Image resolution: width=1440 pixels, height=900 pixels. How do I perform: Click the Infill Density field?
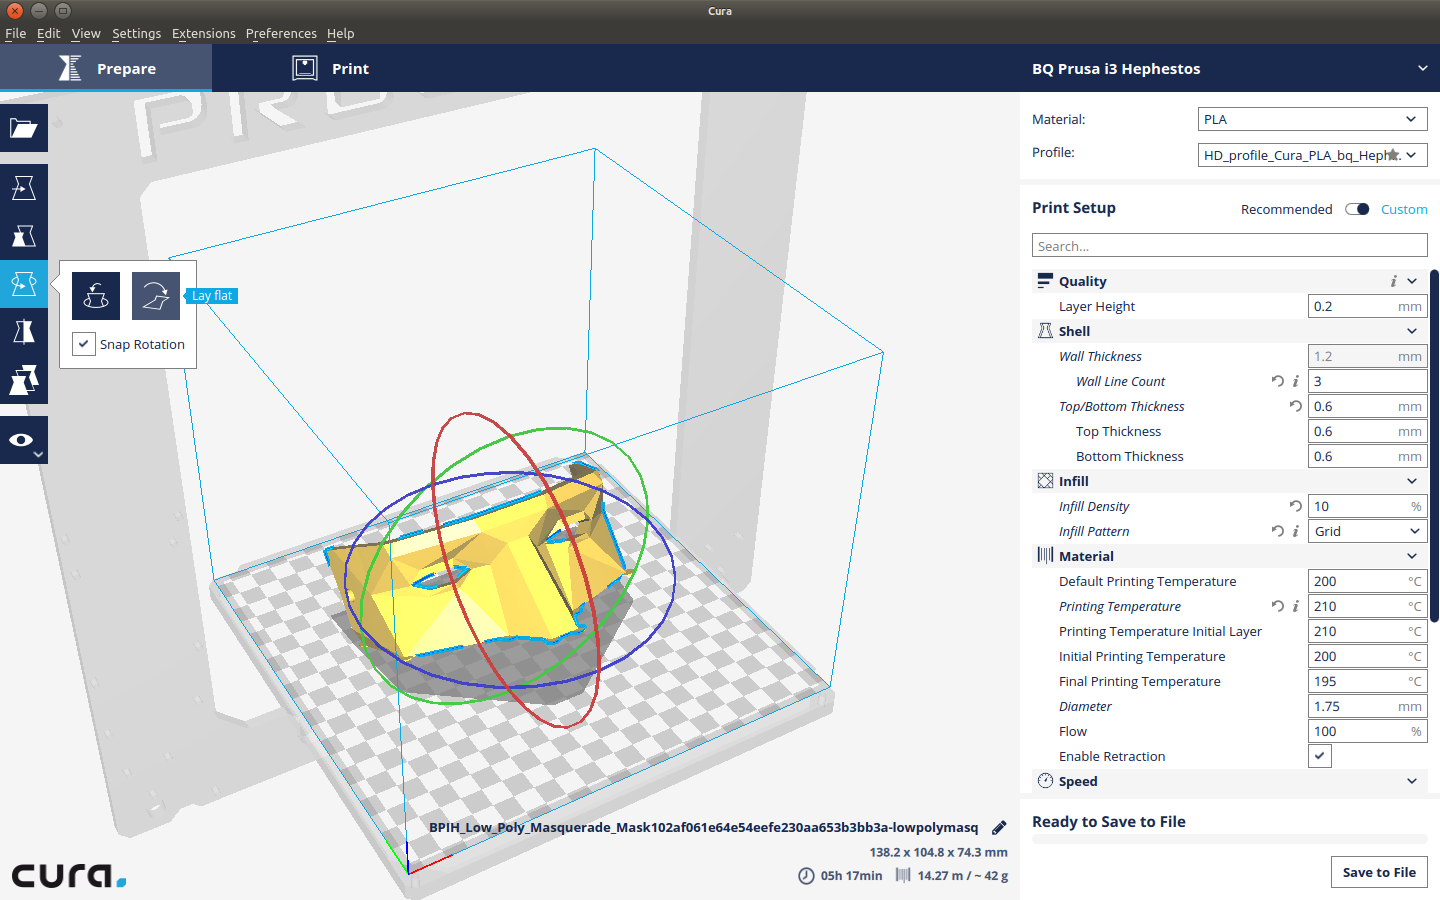pyautogui.click(x=1367, y=506)
